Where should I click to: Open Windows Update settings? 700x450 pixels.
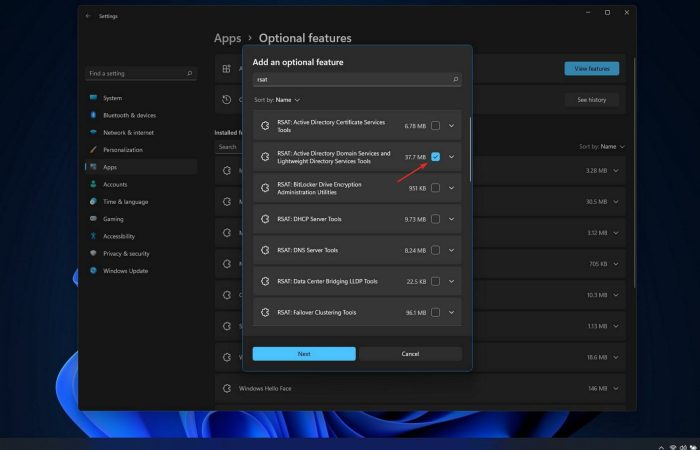pos(141,271)
